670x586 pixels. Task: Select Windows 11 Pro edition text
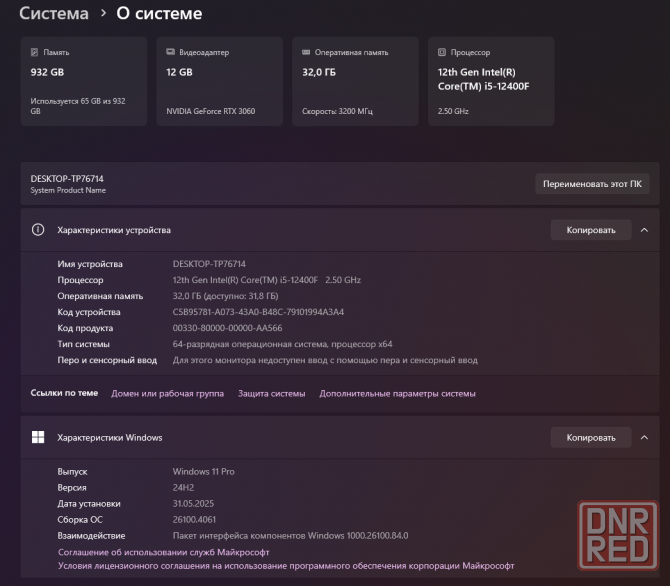[204, 471]
